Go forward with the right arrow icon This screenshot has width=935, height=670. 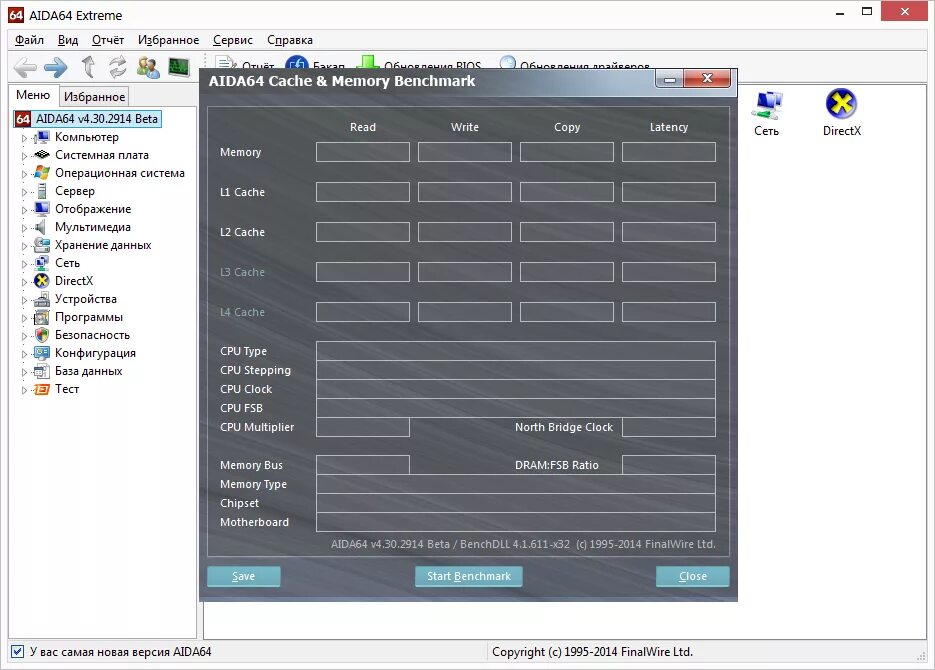(56, 67)
